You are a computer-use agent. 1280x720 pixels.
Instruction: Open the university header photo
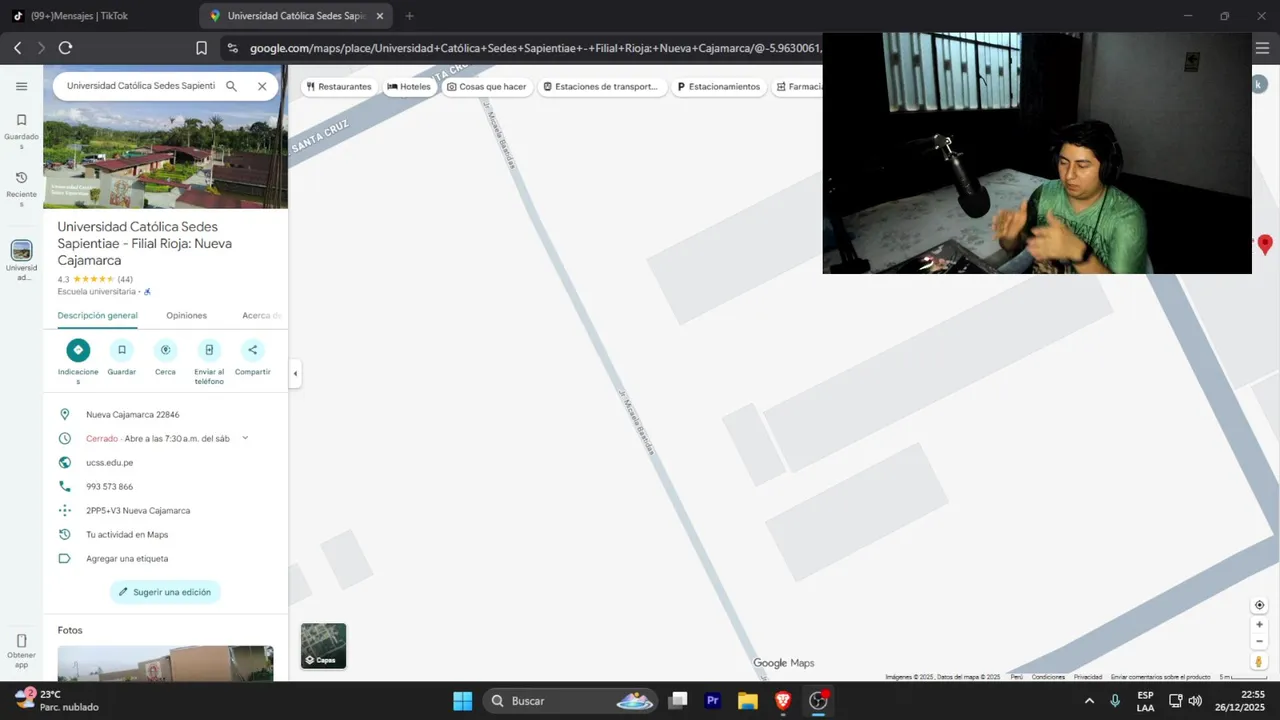coord(165,157)
